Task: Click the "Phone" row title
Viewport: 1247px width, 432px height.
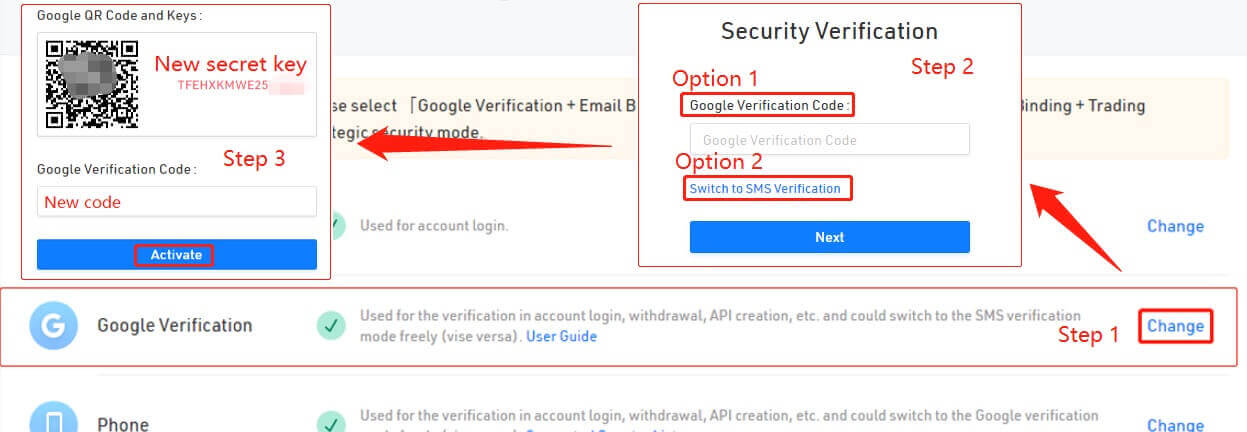Action: point(123,424)
